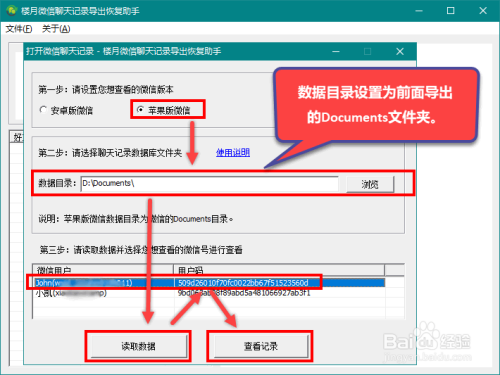Maximize the main 楼月 application window
This screenshot has height=375, width=500.
pos(451,11)
